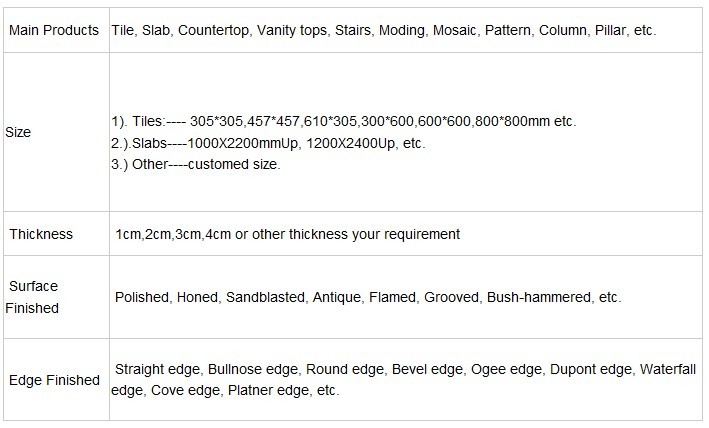Click 'Ogee edge' in the edge list
Screen dimensions: 709x428
pos(506,369)
